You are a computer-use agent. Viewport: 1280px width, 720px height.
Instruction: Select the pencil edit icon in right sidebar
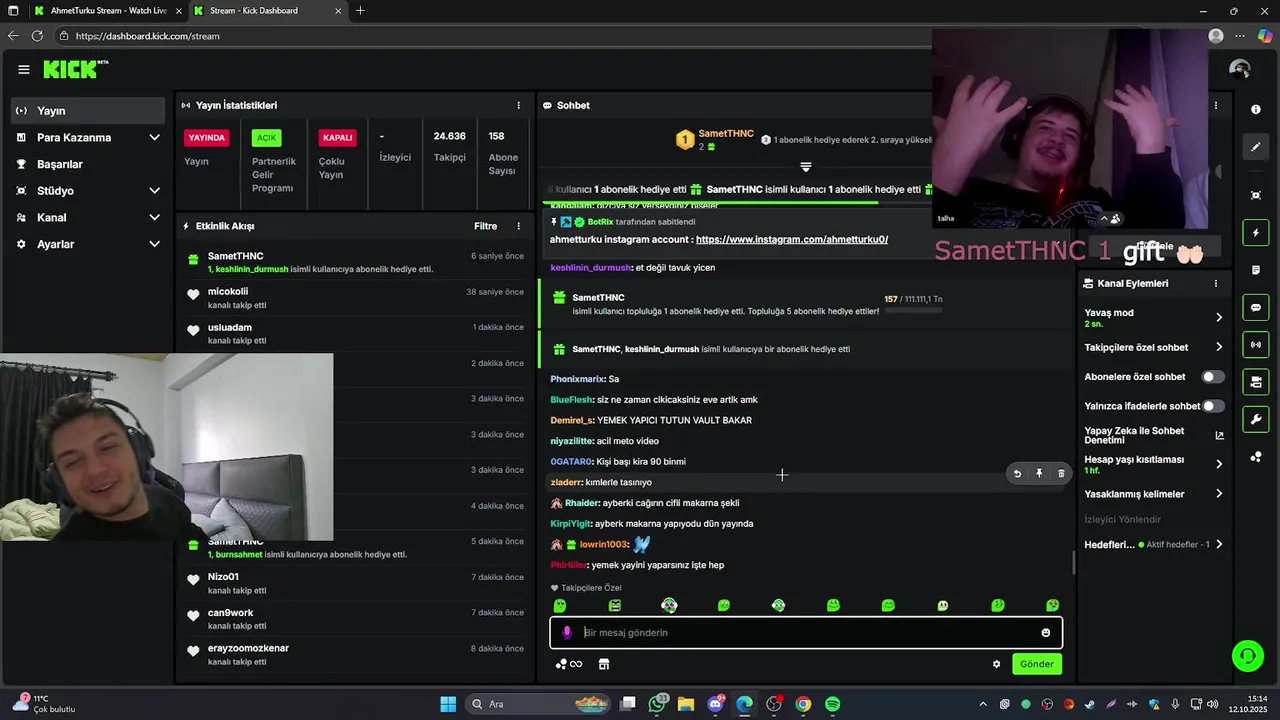tap(1256, 147)
